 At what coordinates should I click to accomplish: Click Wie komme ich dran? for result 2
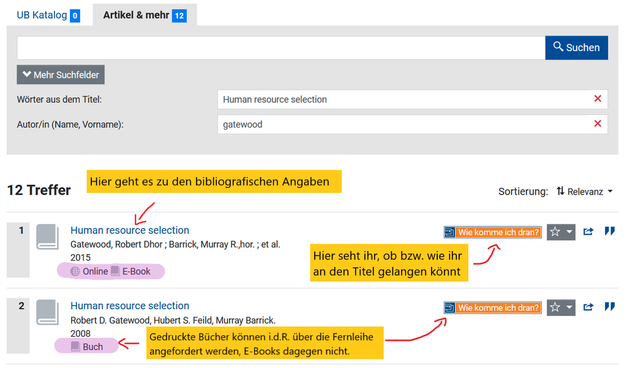[493, 308]
